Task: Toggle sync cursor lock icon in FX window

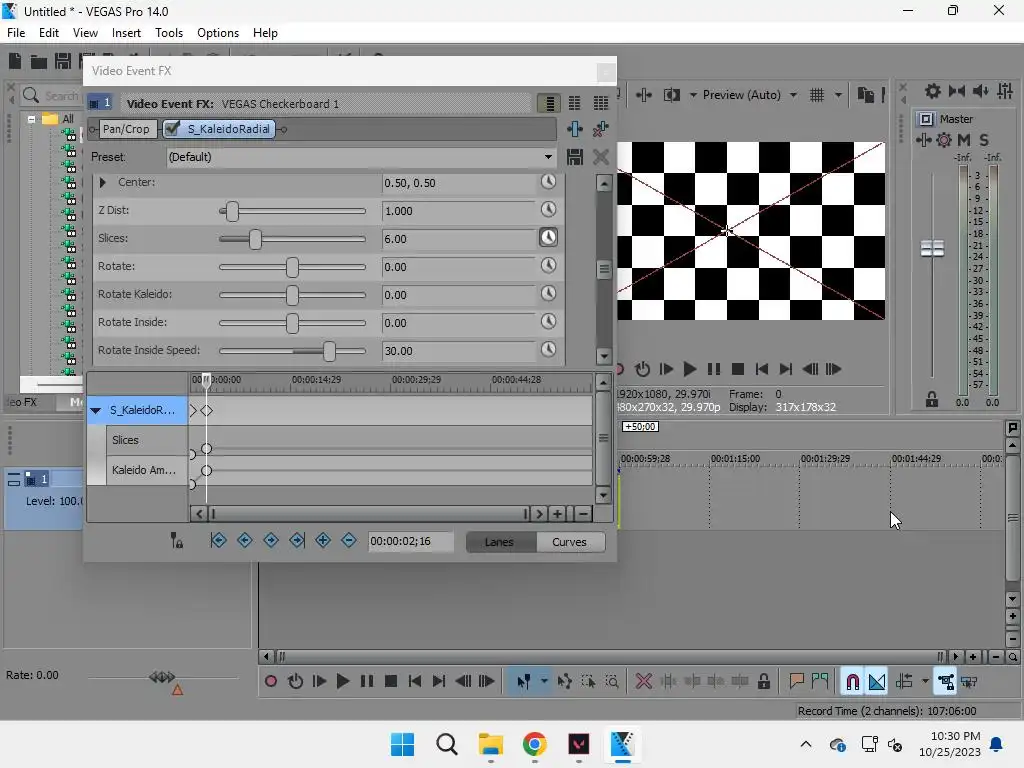Action: (x=176, y=540)
